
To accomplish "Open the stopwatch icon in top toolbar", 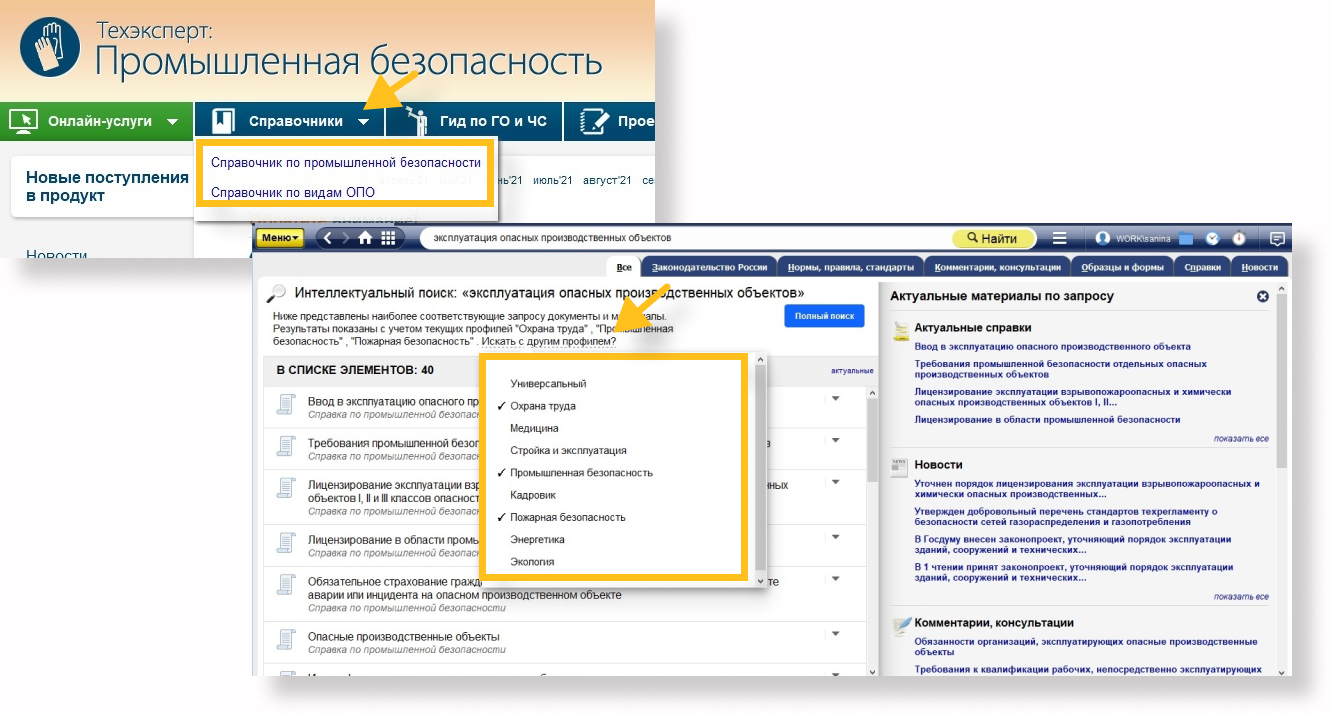I will coord(1239,238).
